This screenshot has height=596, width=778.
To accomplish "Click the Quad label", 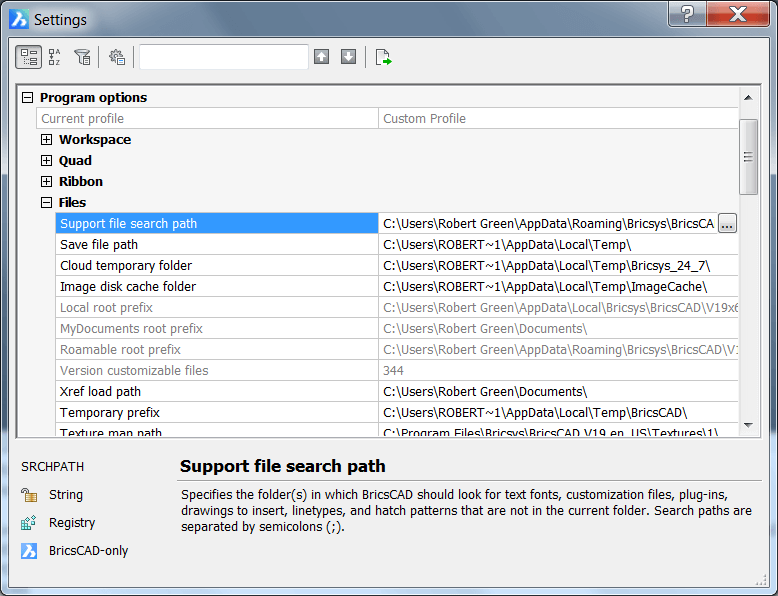I will click(x=75, y=160).
